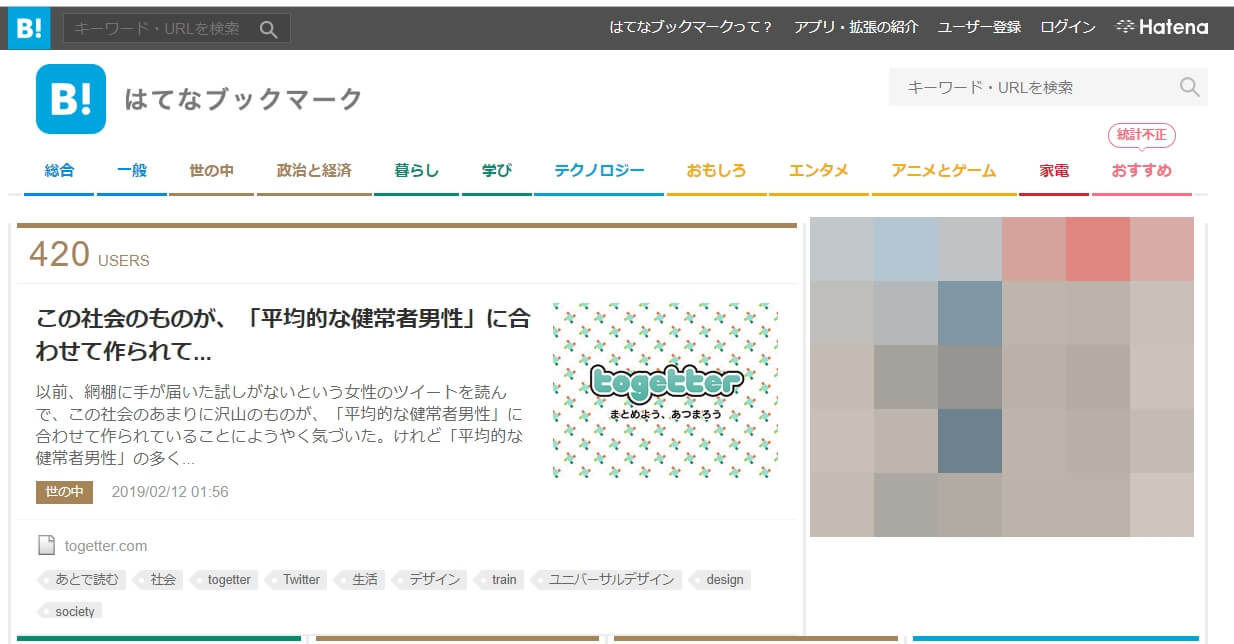Open the Hatena logo link
The image size is (1234, 644).
pos(1162,27)
